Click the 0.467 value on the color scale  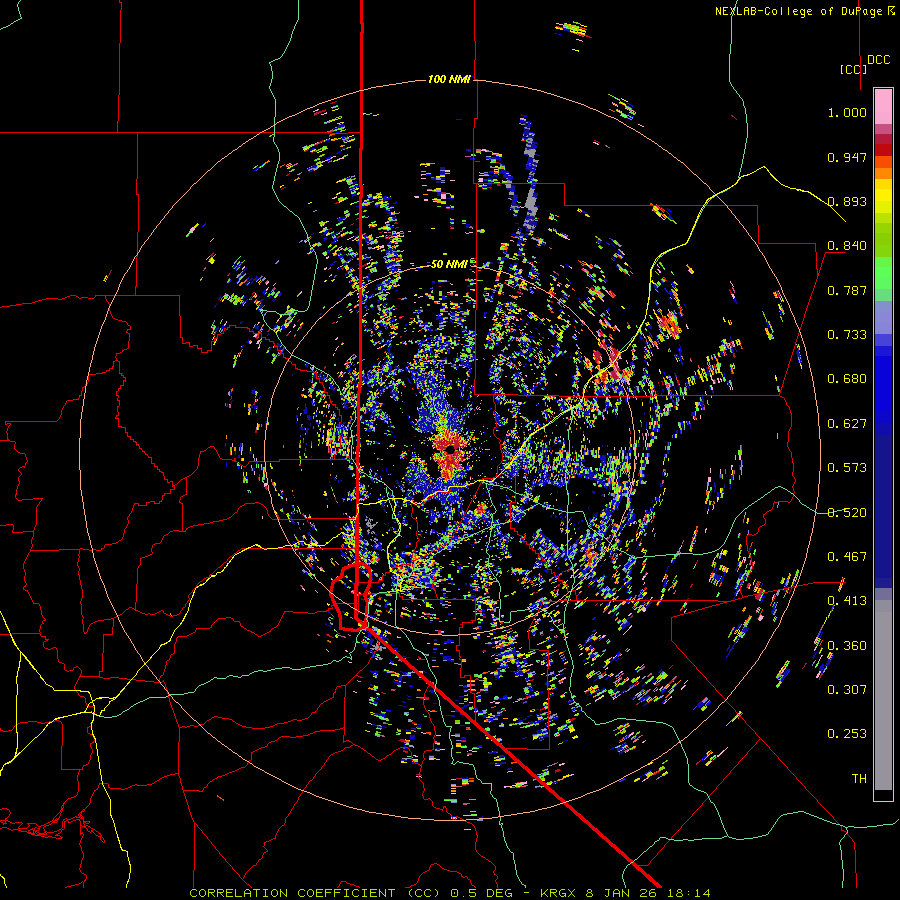tap(847, 557)
